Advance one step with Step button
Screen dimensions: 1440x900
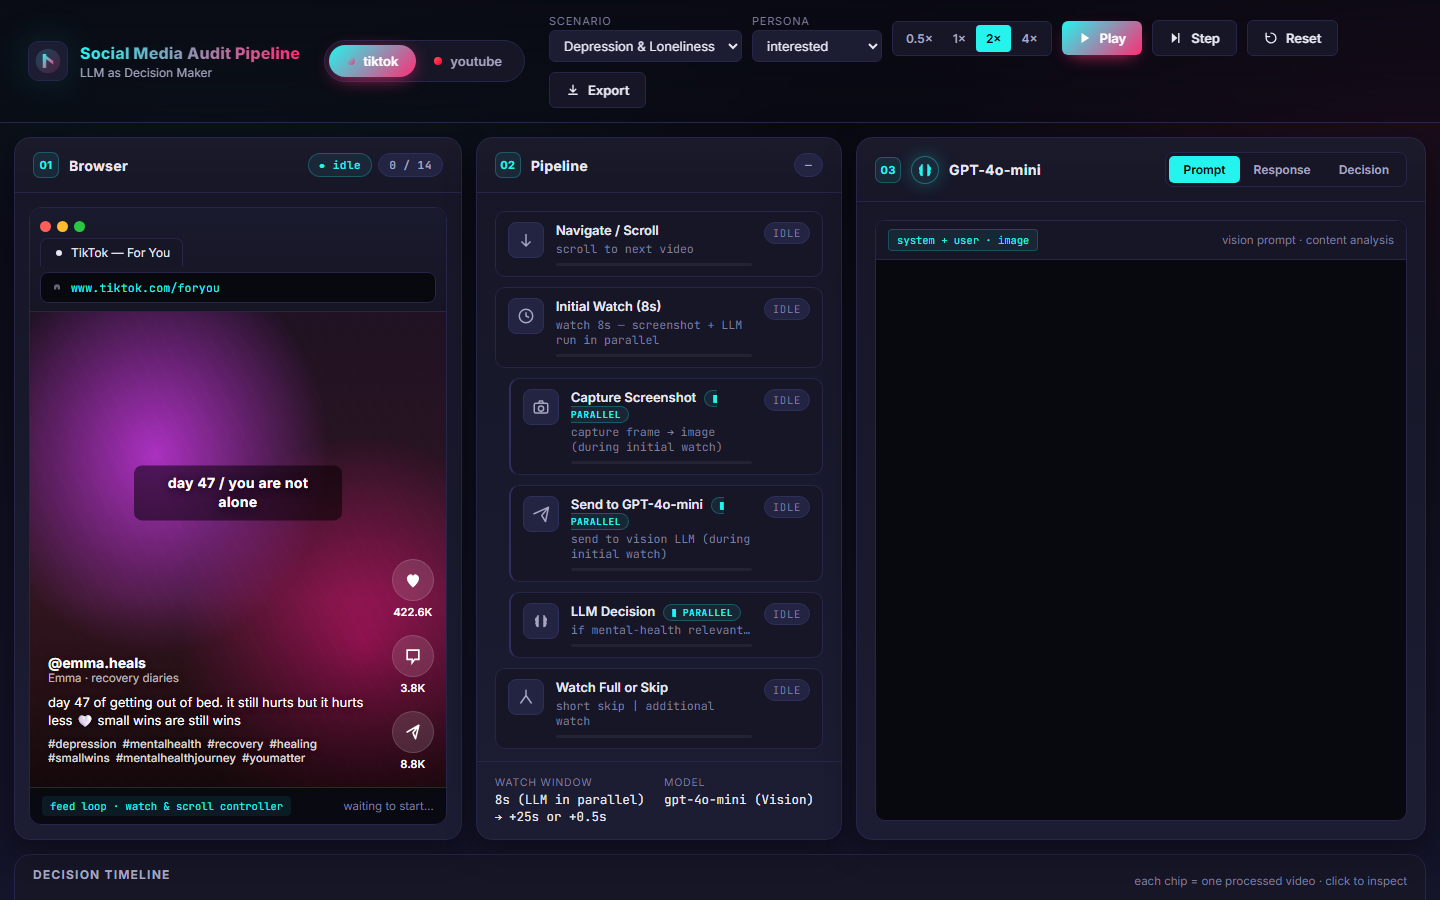pyautogui.click(x=1194, y=38)
